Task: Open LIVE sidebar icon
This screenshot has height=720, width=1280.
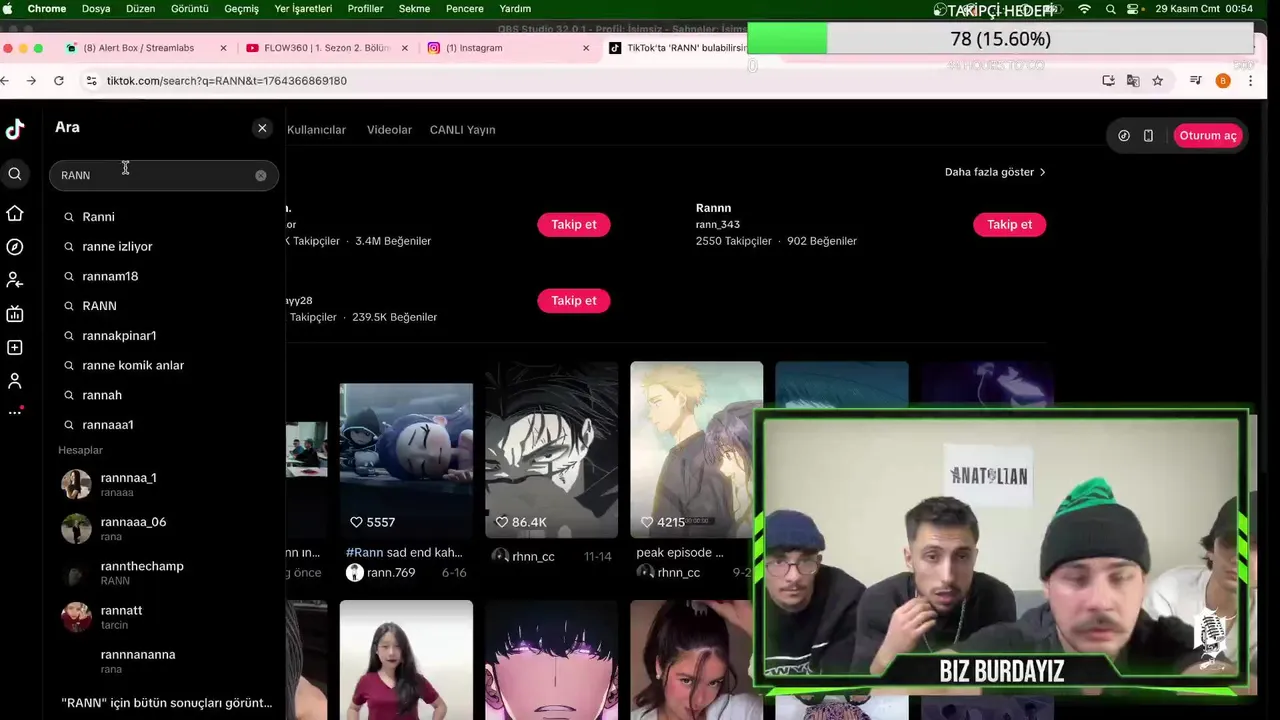Action: [x=15, y=314]
